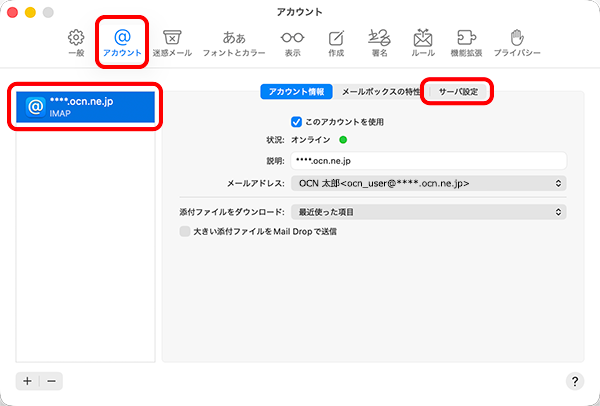The width and height of the screenshot is (600, 406).
Task: Switch to メールボックスの特性 tab
Action: 380,91
